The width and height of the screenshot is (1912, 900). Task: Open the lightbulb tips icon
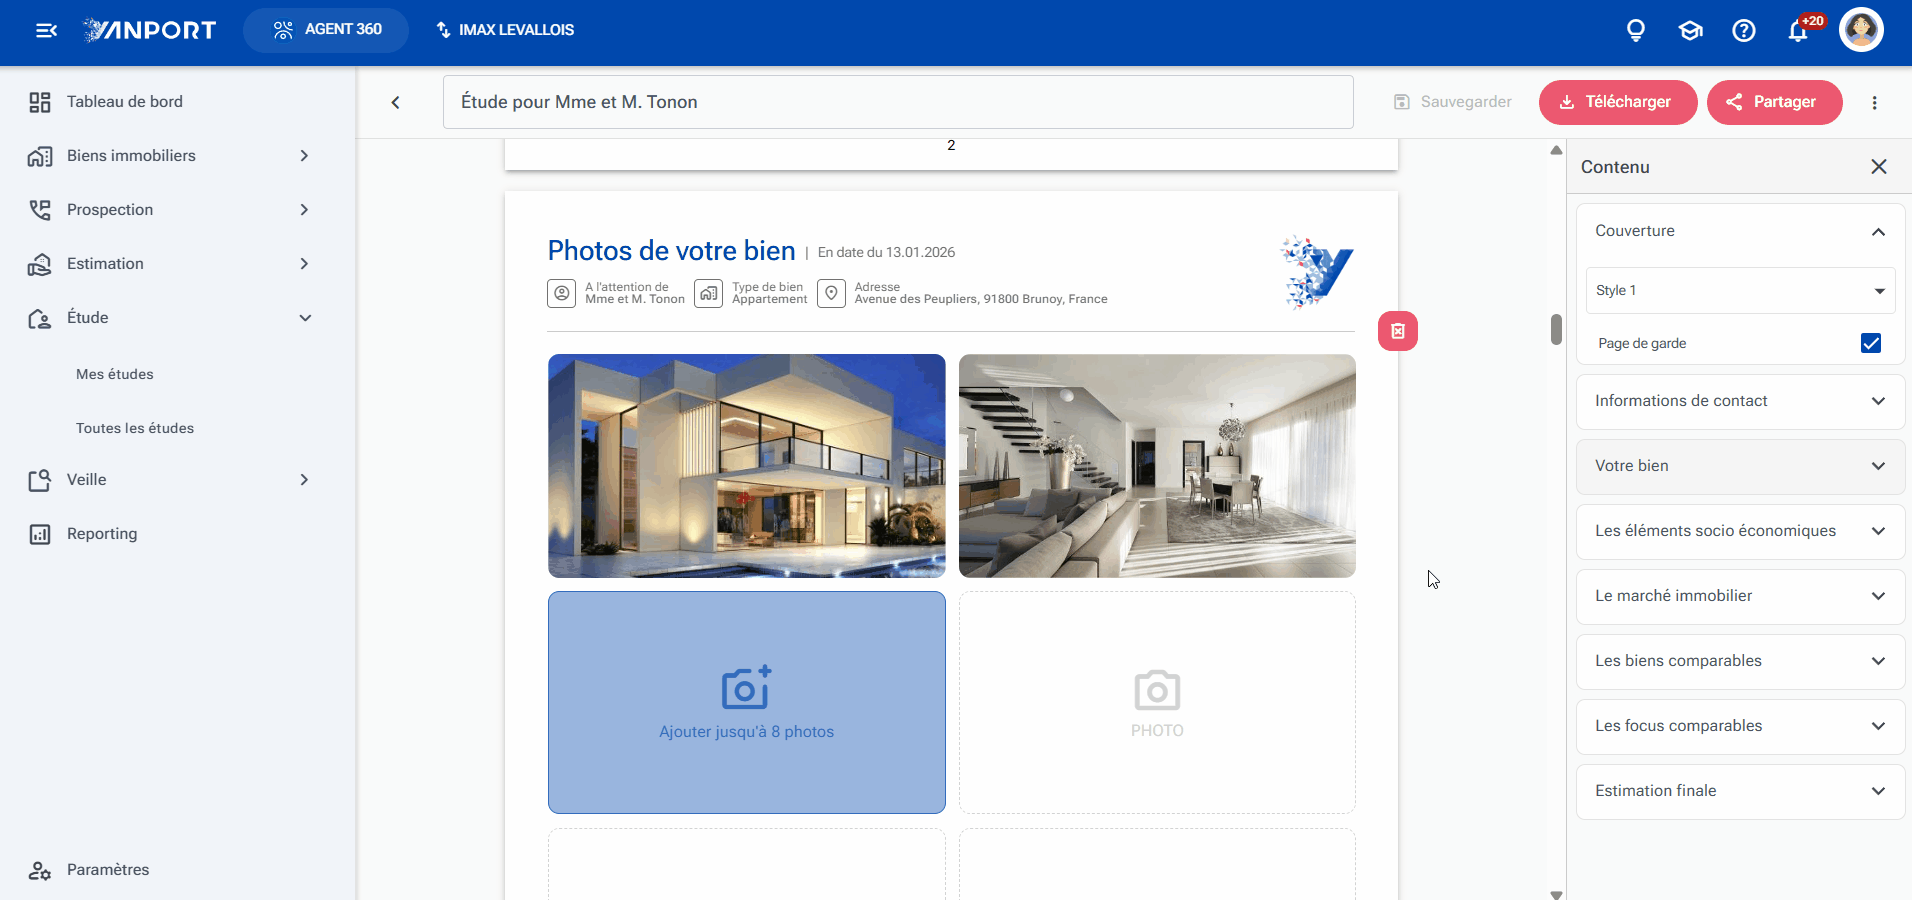(x=1636, y=30)
